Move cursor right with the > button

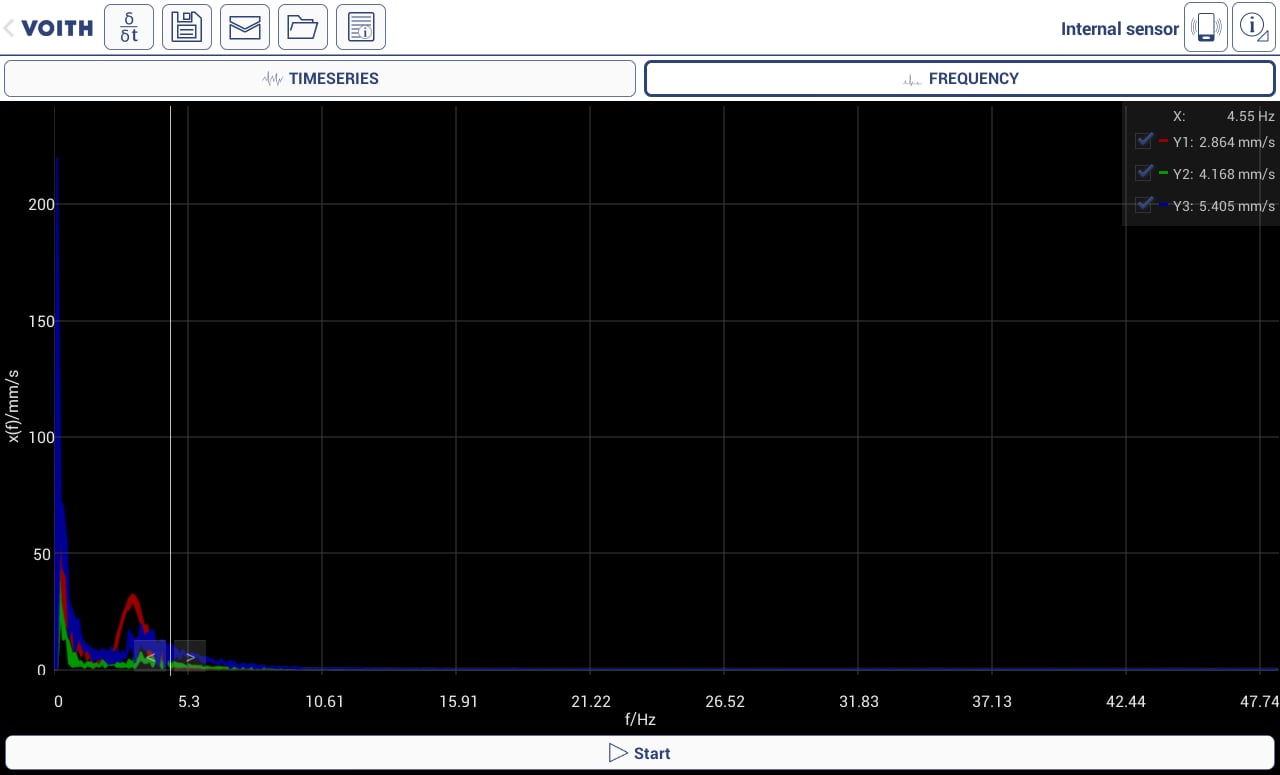tap(190, 656)
